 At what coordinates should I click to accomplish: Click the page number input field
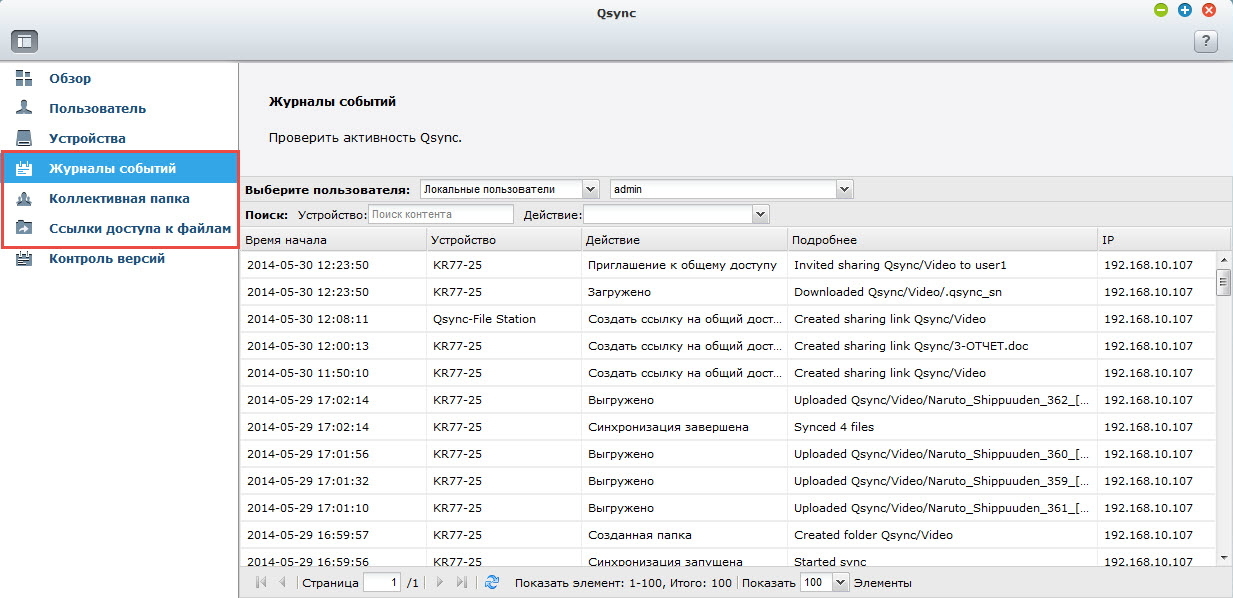pos(382,582)
